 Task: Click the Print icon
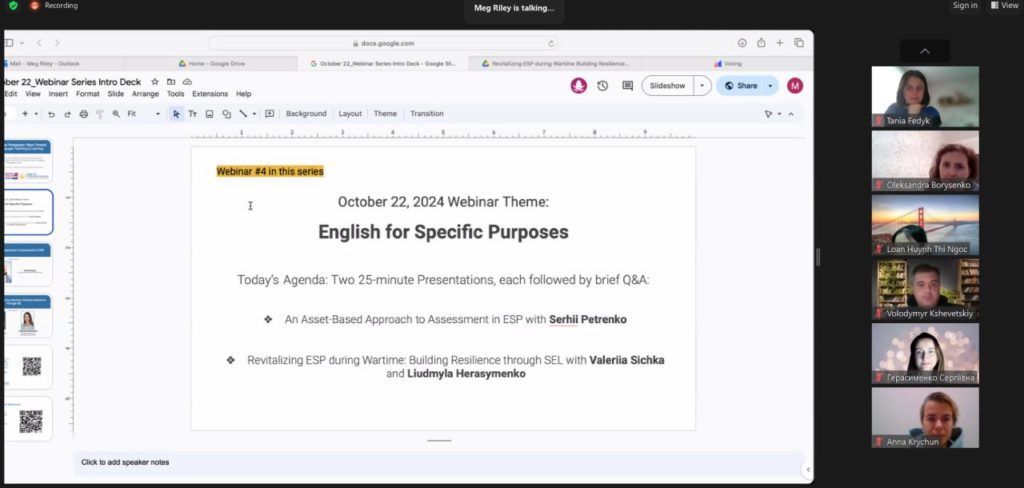pyautogui.click(x=84, y=114)
